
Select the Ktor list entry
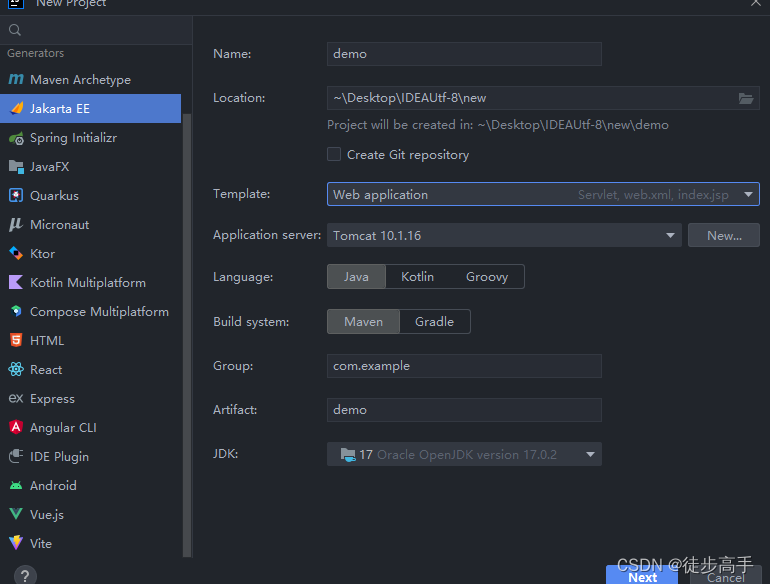tap(91, 253)
